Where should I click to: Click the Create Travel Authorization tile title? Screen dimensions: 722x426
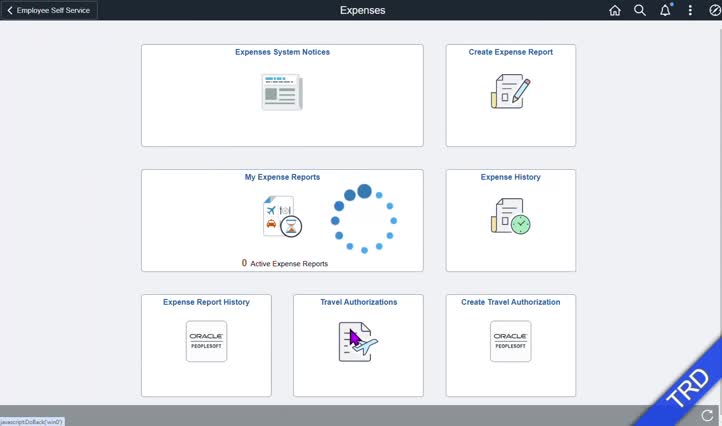510,302
